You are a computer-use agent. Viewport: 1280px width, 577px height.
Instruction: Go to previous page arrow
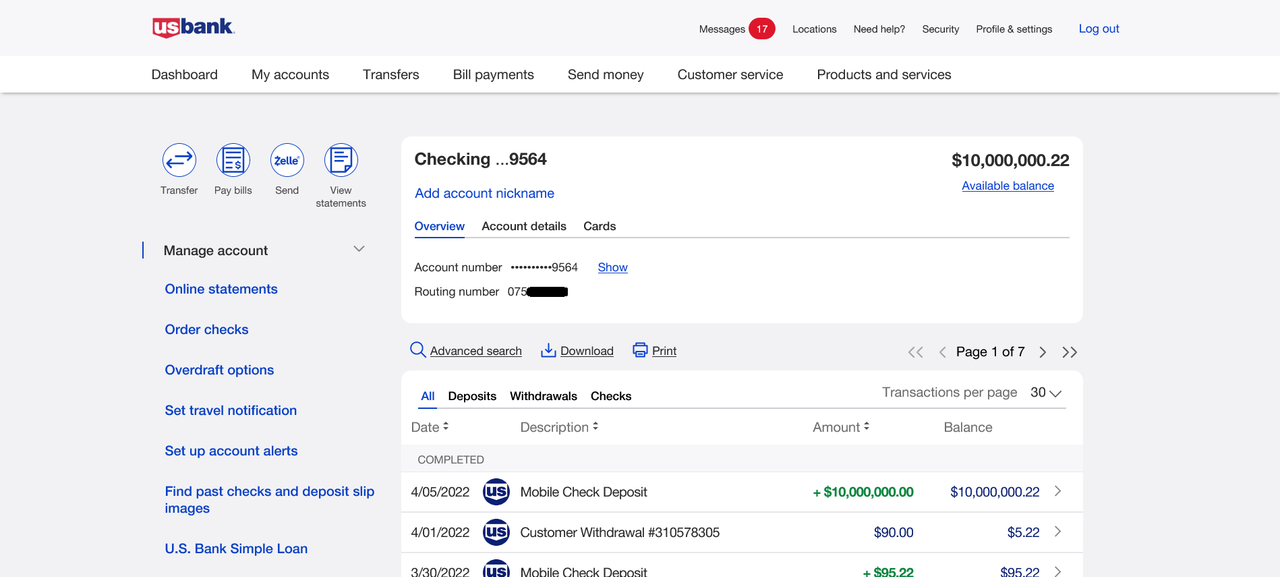point(942,352)
